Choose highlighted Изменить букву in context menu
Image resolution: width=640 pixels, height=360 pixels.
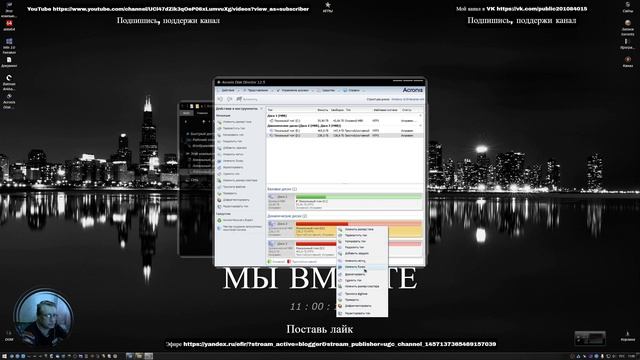point(362,267)
